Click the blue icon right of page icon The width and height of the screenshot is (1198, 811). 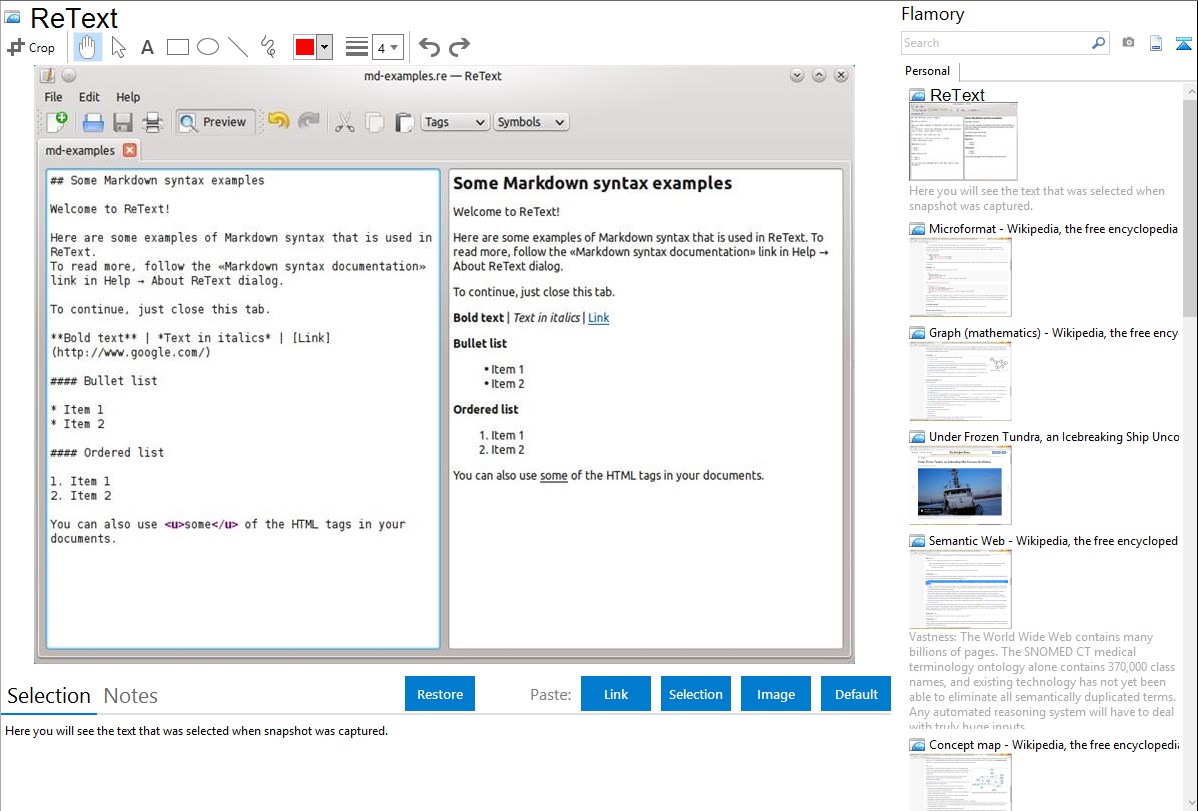click(1183, 43)
